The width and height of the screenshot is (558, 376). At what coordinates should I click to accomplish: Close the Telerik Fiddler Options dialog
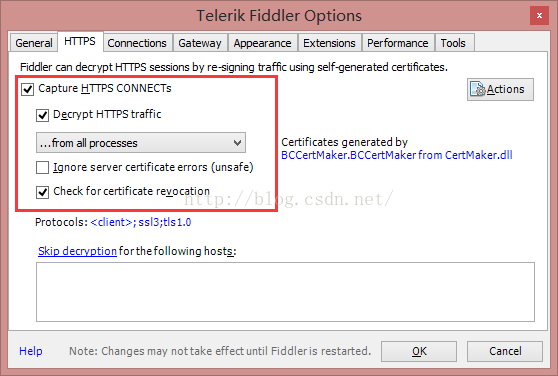click(539, 16)
